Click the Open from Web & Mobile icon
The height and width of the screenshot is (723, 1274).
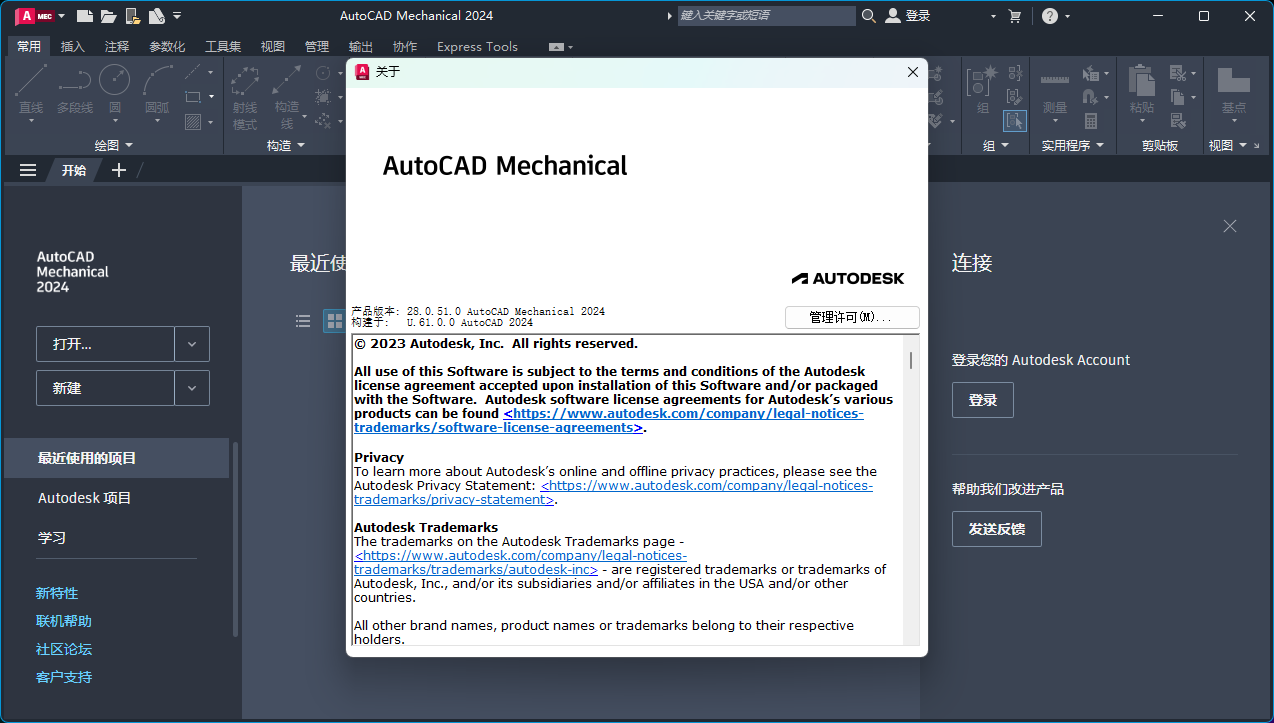pyautogui.click(x=132, y=16)
